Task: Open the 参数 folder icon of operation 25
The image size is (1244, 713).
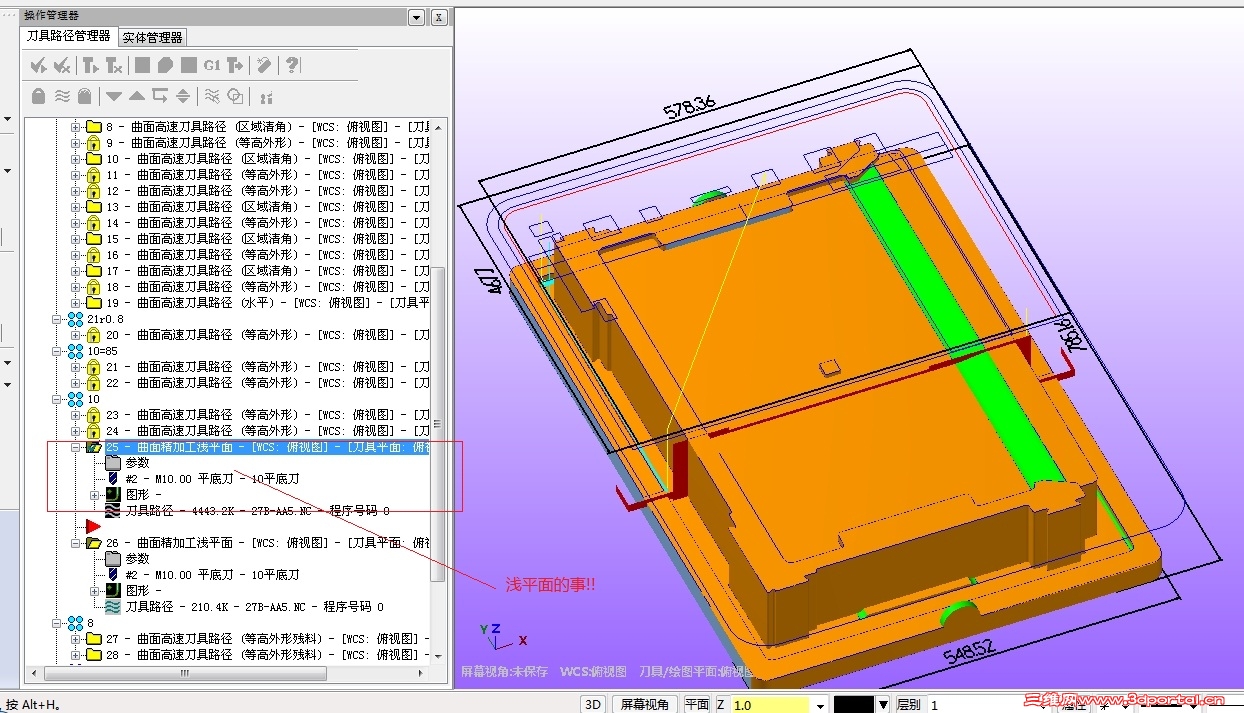Action: (x=113, y=463)
